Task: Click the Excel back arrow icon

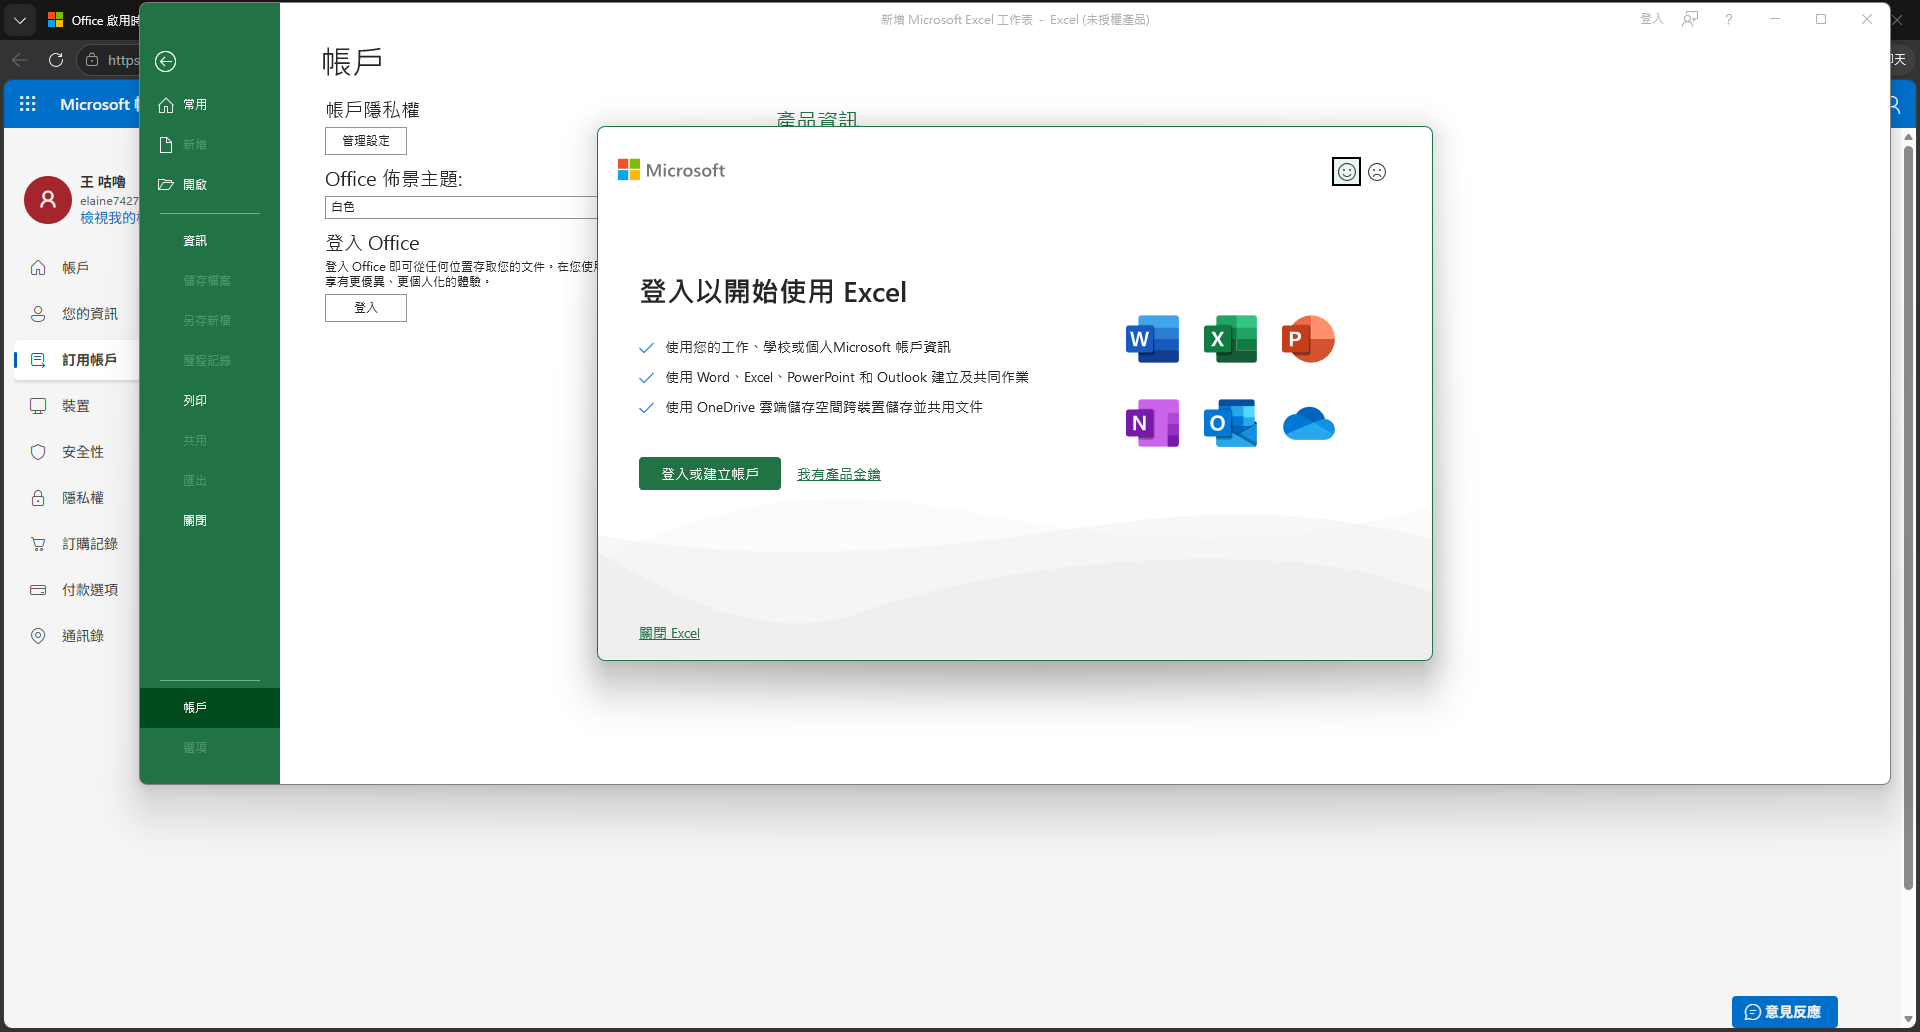Action: pos(166,61)
